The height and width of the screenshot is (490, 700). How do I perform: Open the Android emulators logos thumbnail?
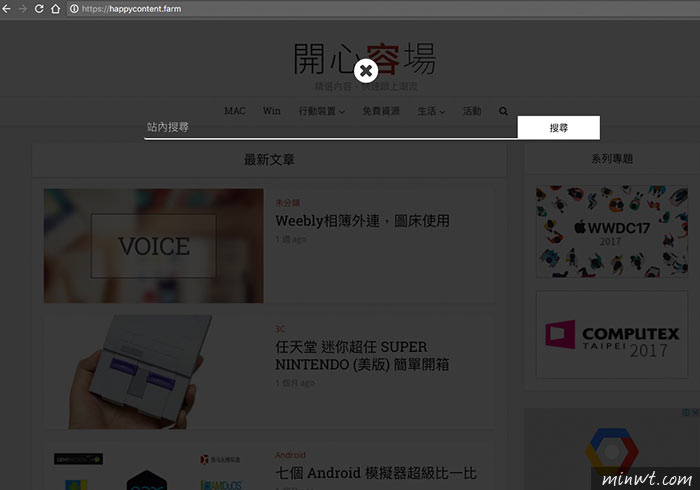tap(154, 466)
